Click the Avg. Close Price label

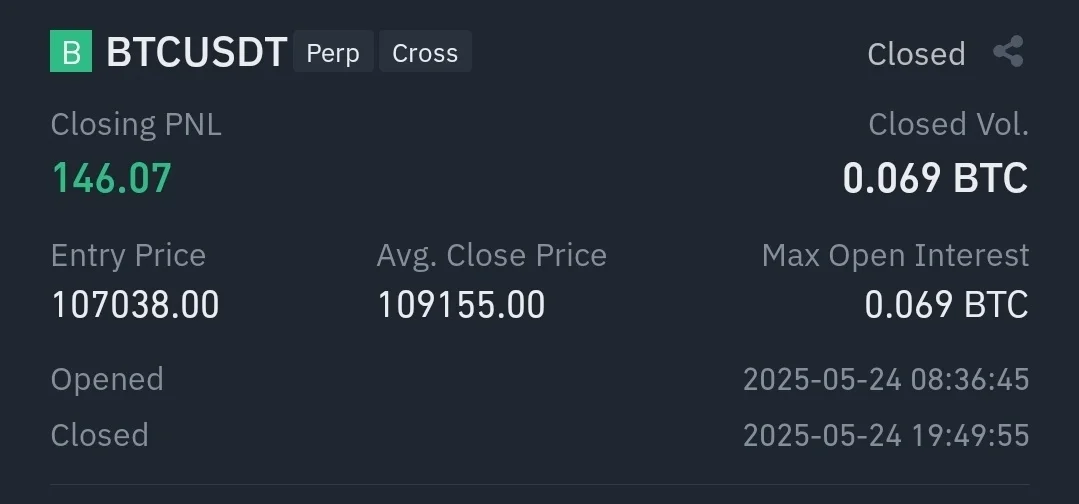[x=491, y=255]
